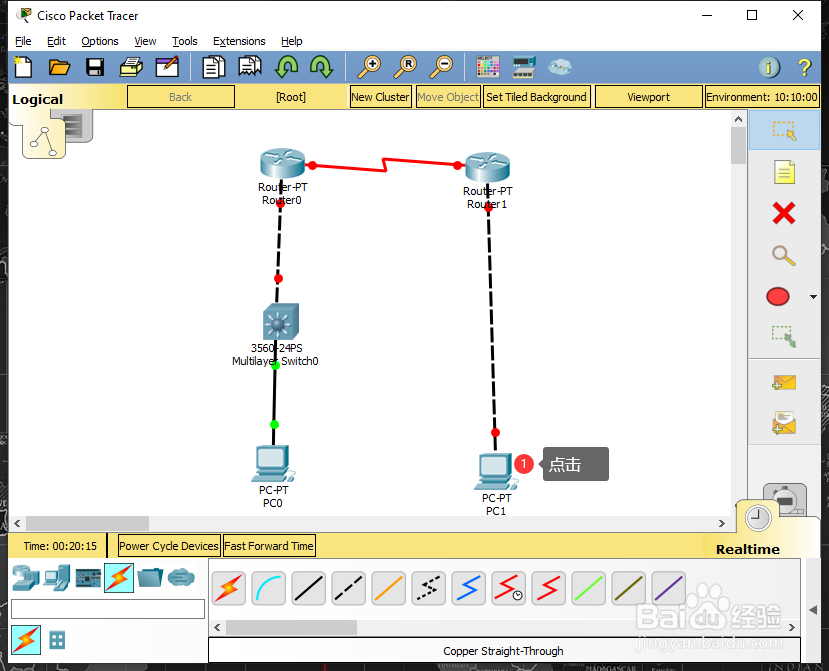Pick Copper Cross-Over dashed cable
829x671 pixels.
point(348,588)
